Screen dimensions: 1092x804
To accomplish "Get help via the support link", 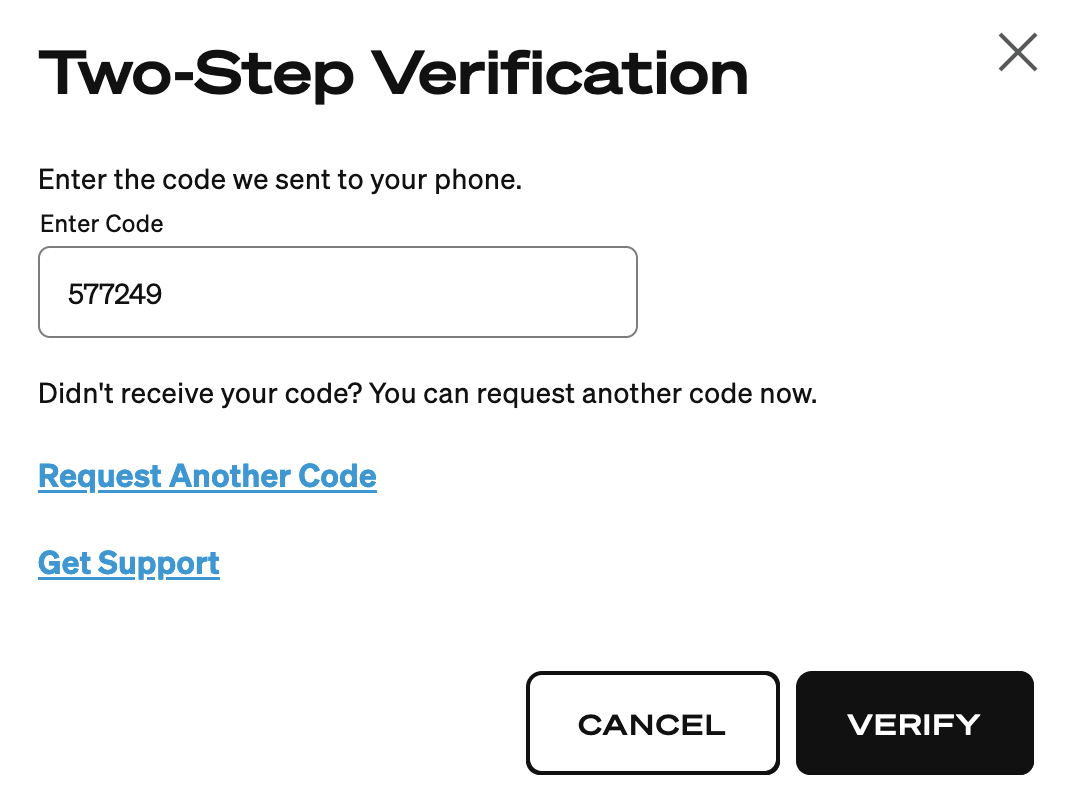I will point(128,562).
